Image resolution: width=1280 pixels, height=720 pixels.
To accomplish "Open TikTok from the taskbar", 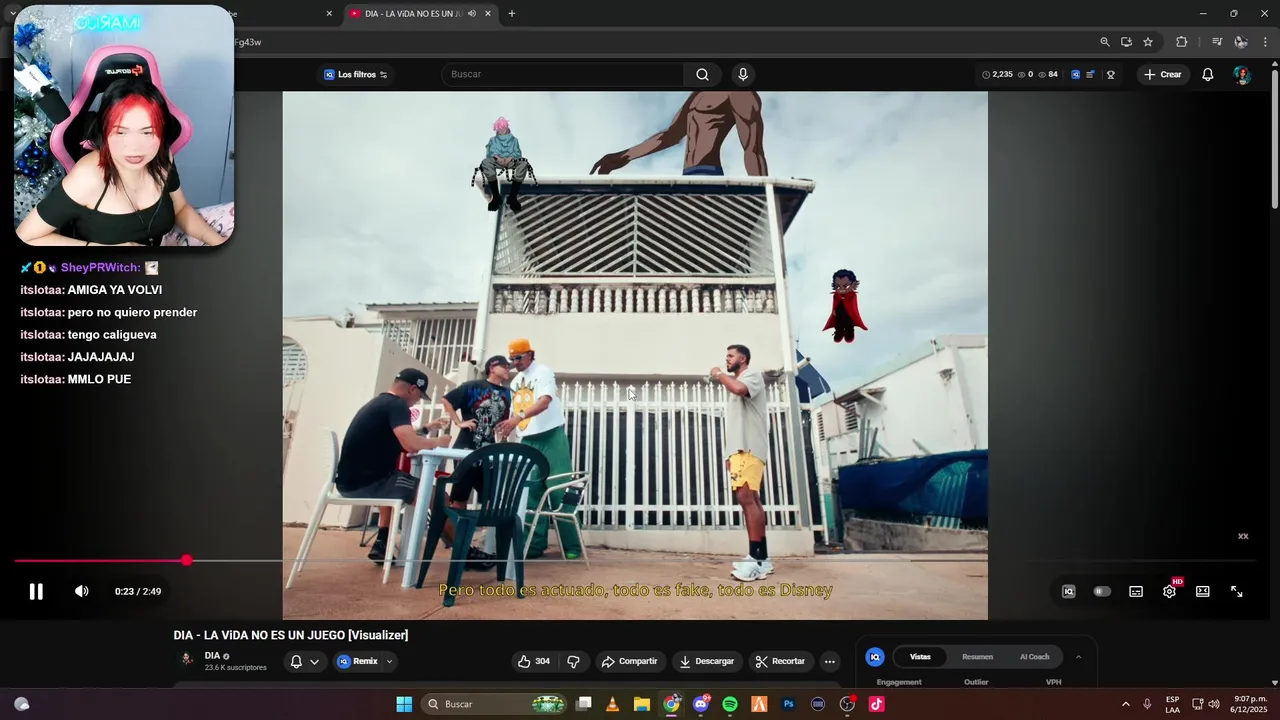I will [x=877, y=704].
